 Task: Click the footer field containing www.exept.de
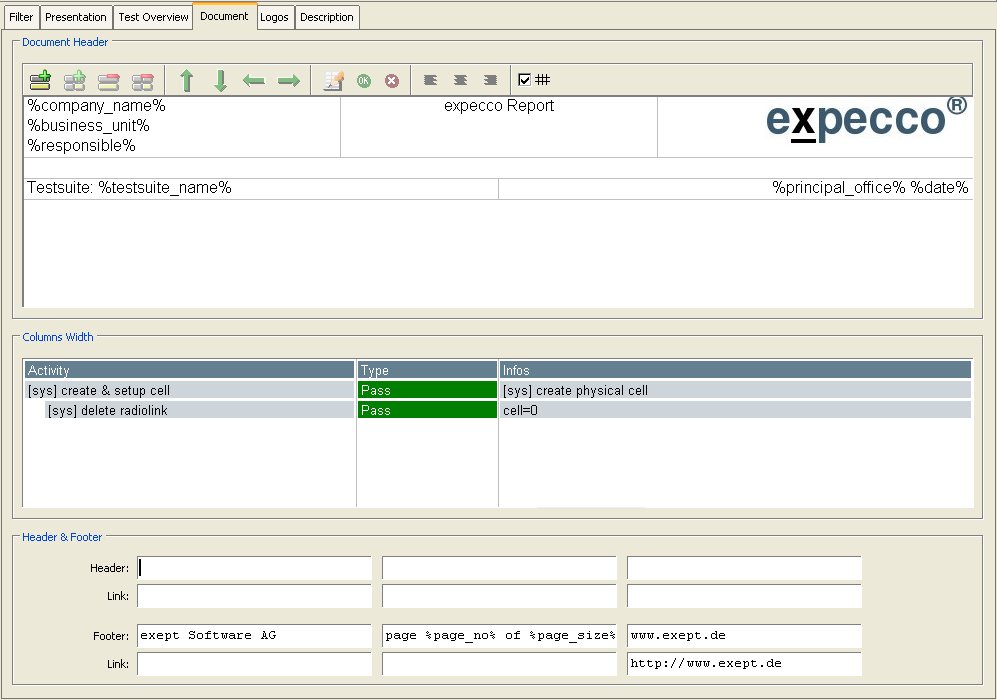(743, 636)
